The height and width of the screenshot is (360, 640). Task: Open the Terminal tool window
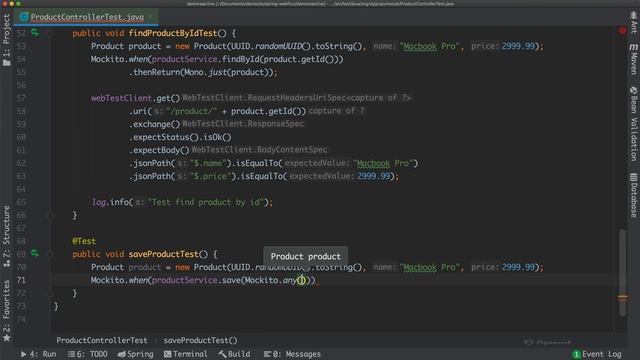[186, 354]
